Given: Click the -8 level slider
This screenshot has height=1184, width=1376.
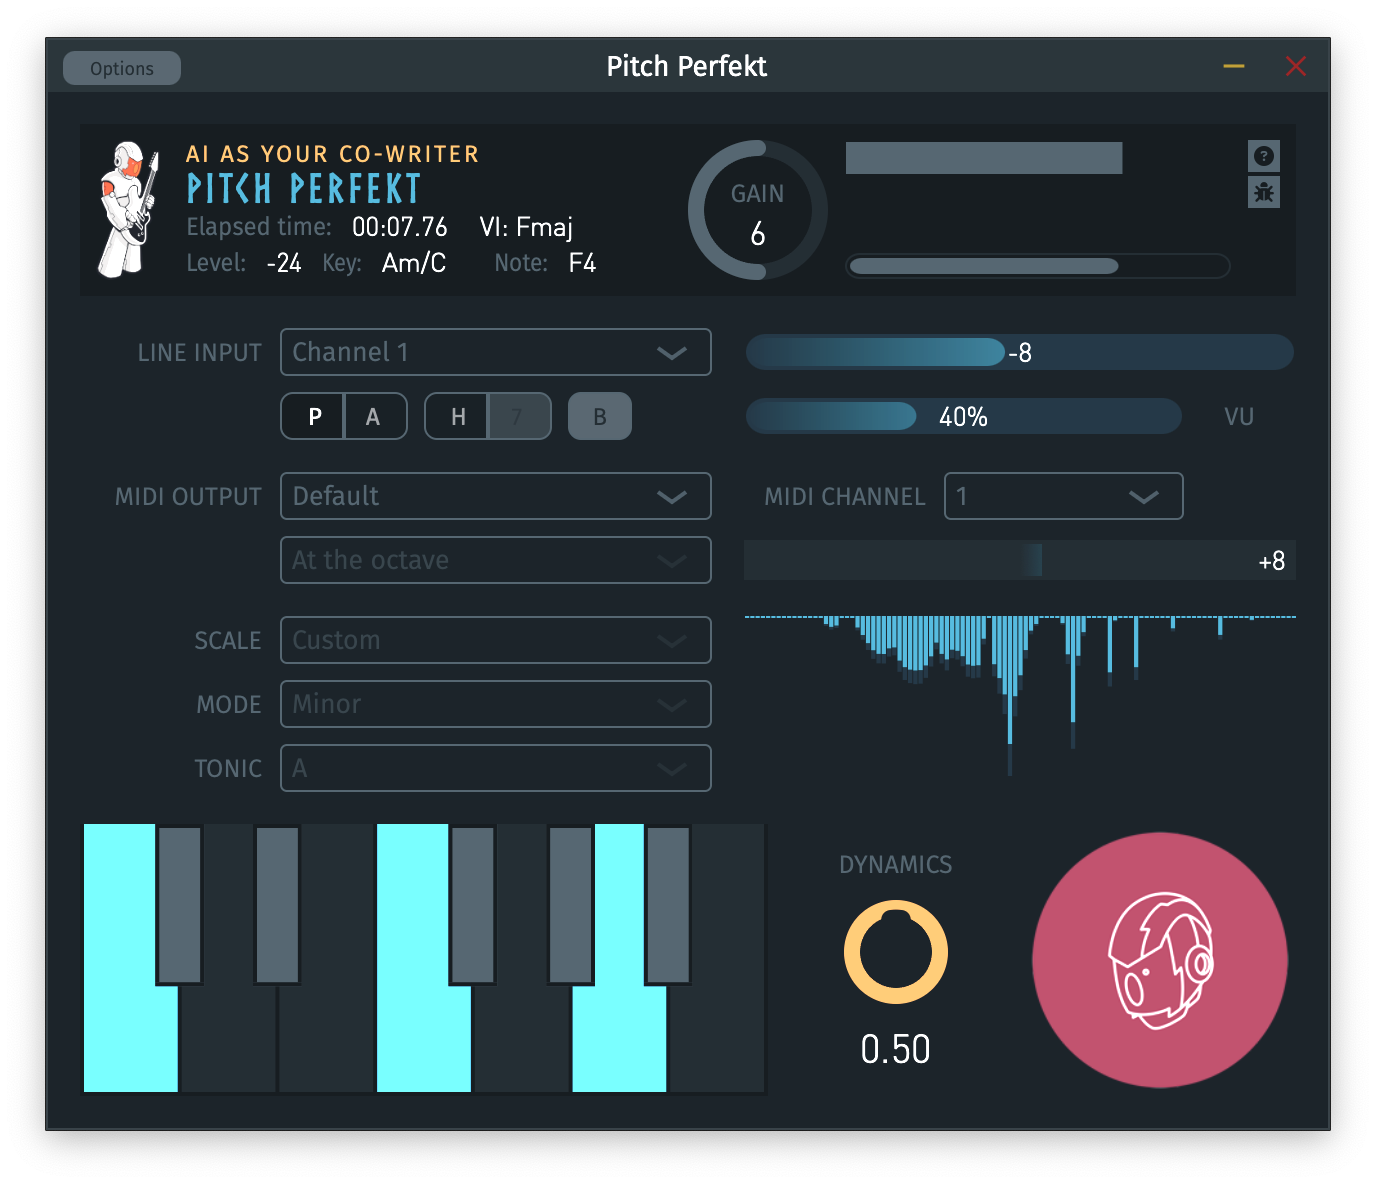Looking at the screenshot, I should click(1019, 352).
